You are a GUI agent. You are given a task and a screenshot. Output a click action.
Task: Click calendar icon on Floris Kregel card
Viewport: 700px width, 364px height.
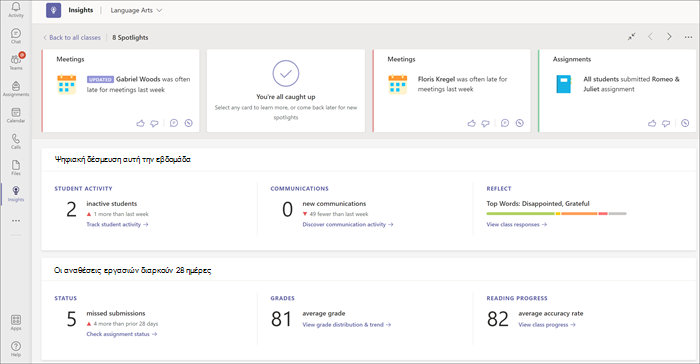pyautogui.click(x=398, y=84)
